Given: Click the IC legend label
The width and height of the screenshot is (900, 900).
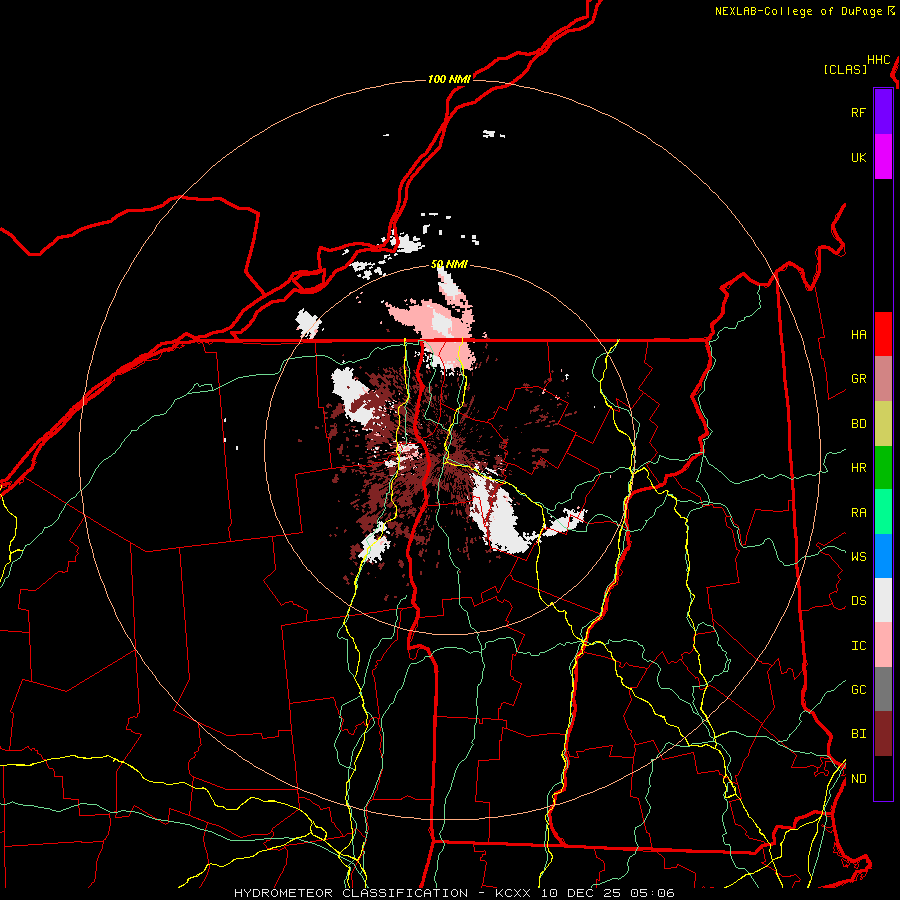Looking at the screenshot, I should pos(858,646).
